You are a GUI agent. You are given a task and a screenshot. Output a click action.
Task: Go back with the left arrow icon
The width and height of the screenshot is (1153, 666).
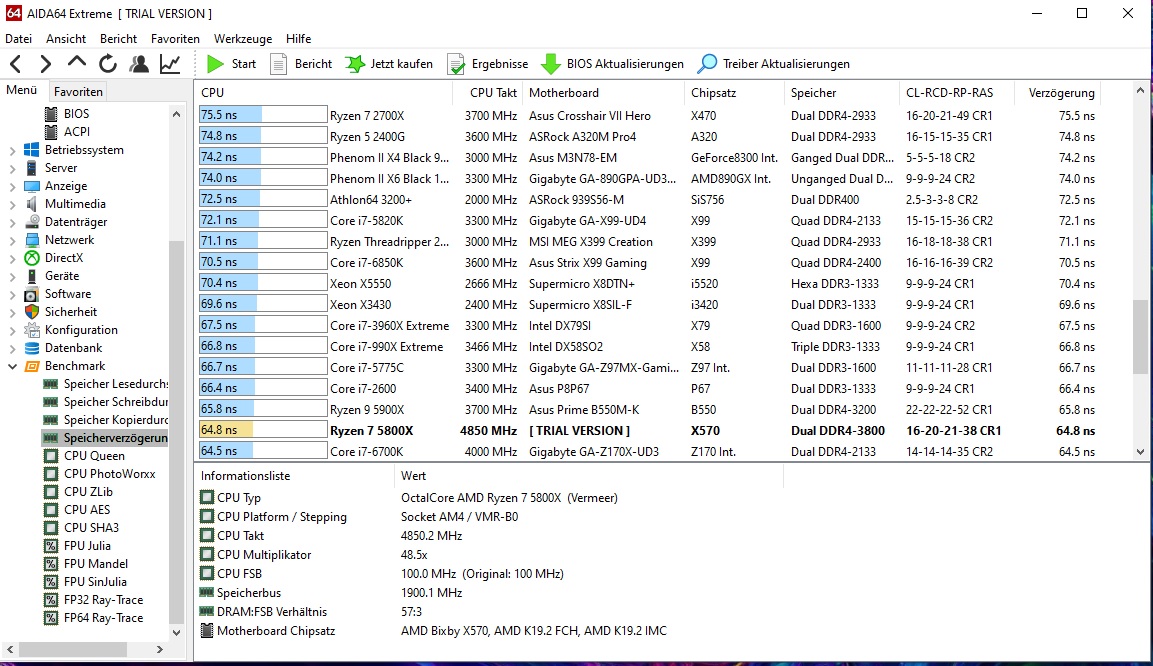(15, 64)
